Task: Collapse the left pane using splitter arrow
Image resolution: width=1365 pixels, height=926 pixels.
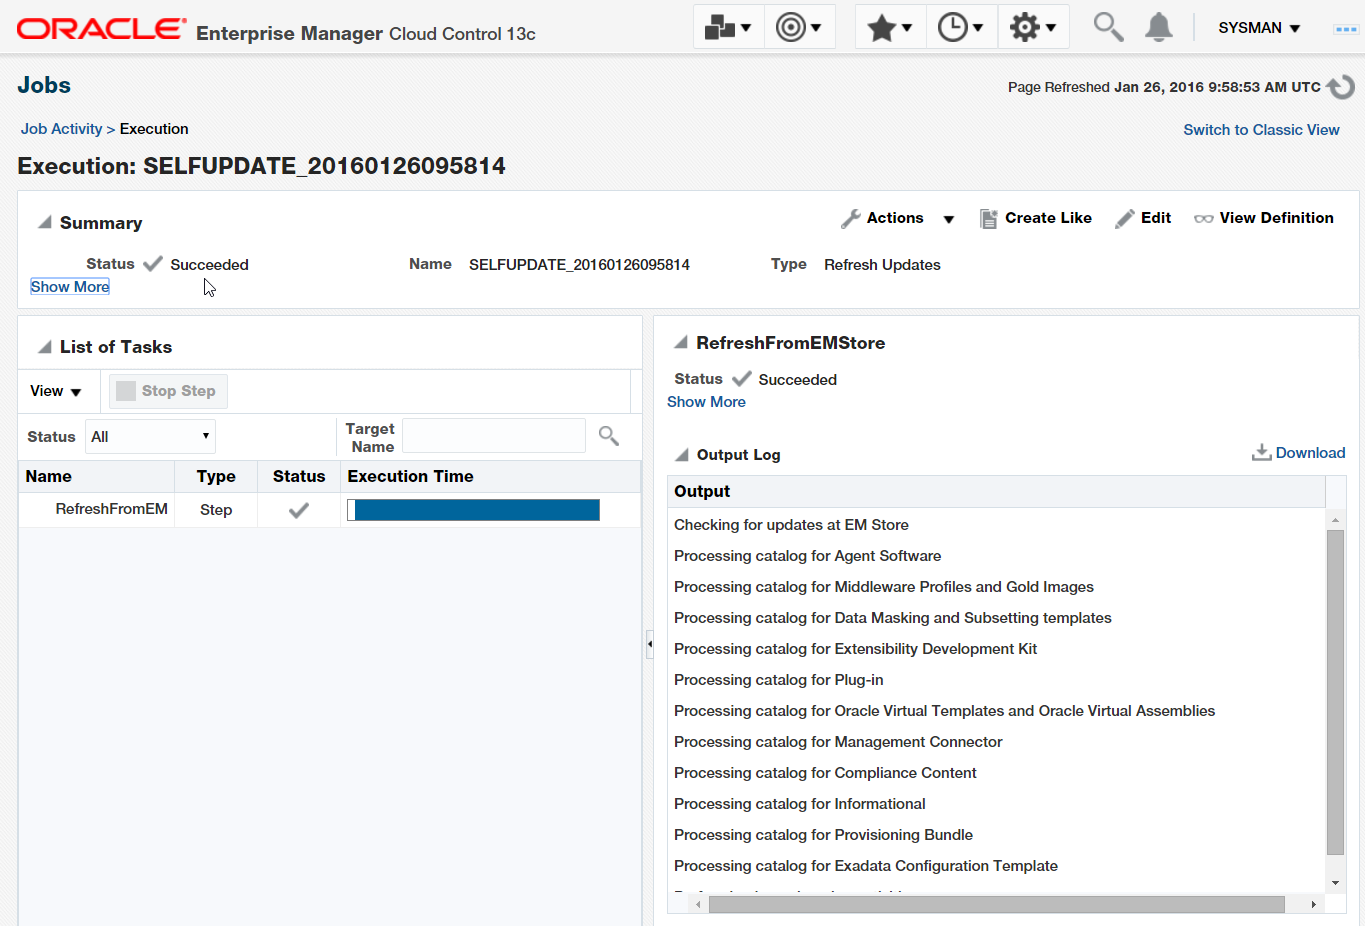Action: (x=649, y=644)
